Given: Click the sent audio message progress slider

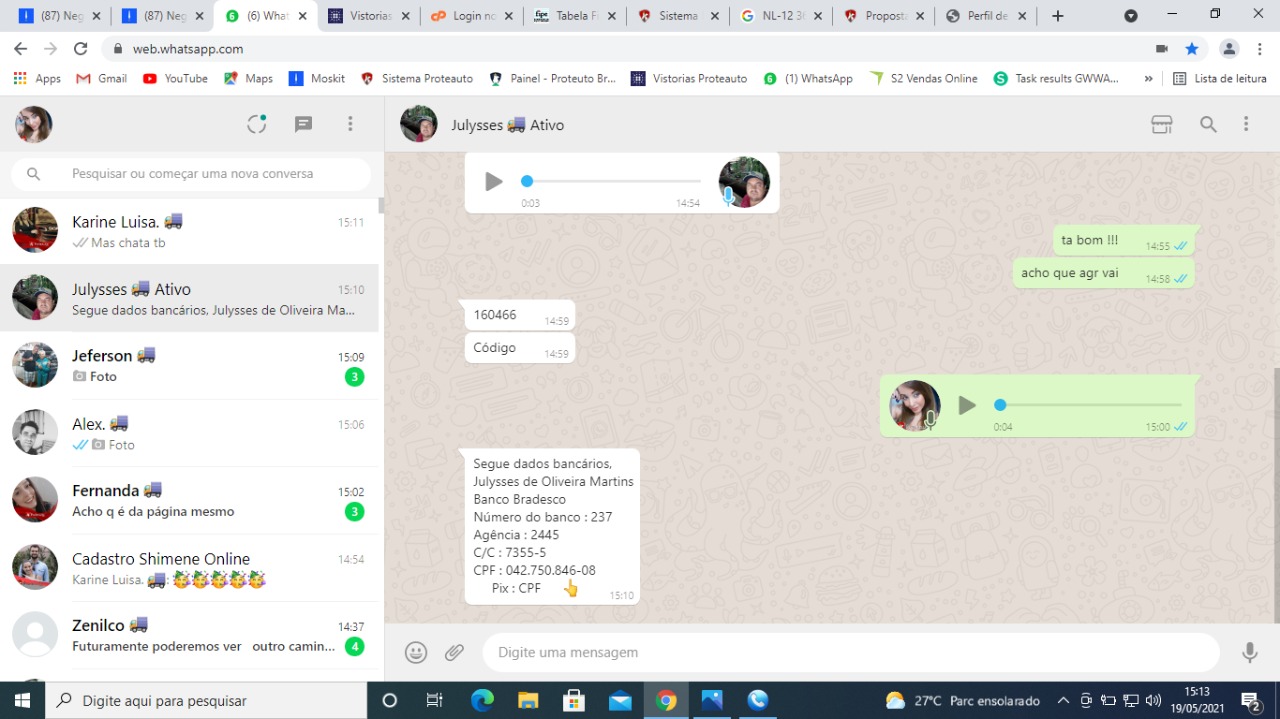Looking at the screenshot, I should tap(1090, 405).
